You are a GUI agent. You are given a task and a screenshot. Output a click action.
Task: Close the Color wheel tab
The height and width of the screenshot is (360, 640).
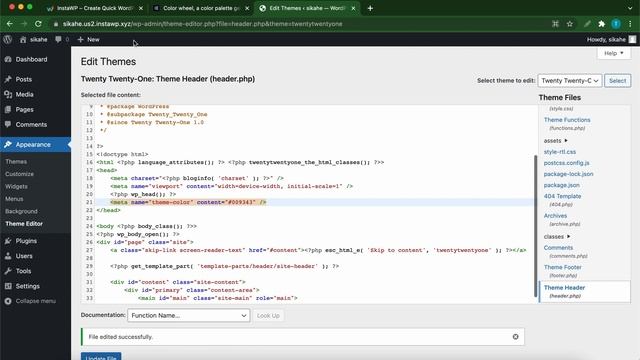pos(247,8)
